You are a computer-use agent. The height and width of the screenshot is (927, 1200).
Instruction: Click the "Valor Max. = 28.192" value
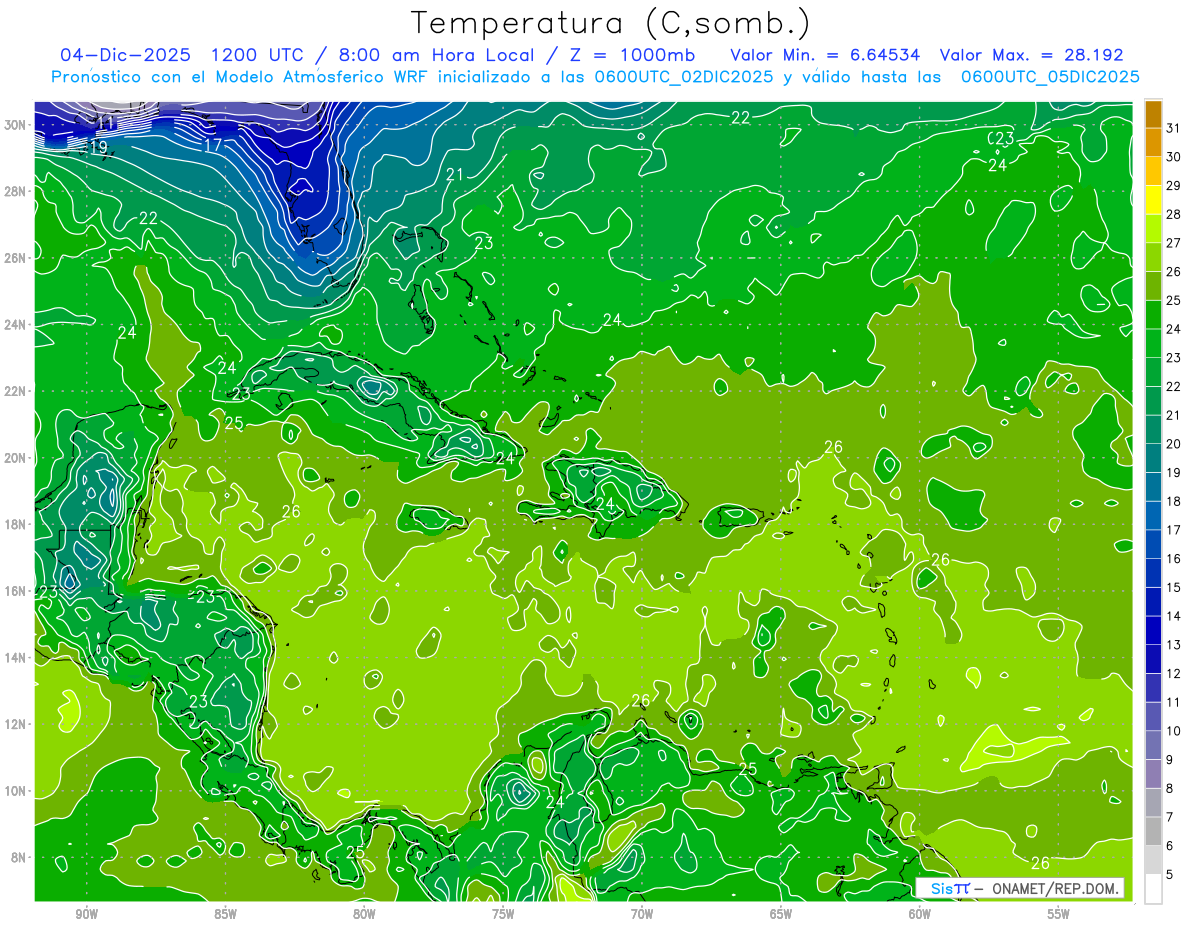(1032, 55)
